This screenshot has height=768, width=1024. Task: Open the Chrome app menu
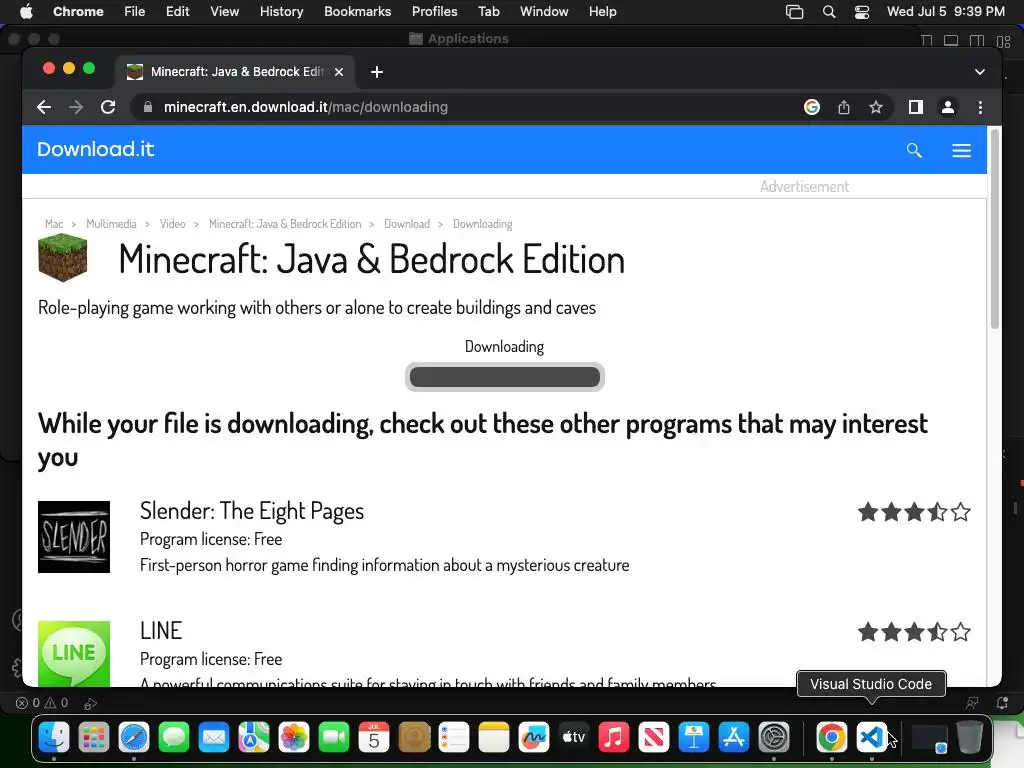[78, 12]
